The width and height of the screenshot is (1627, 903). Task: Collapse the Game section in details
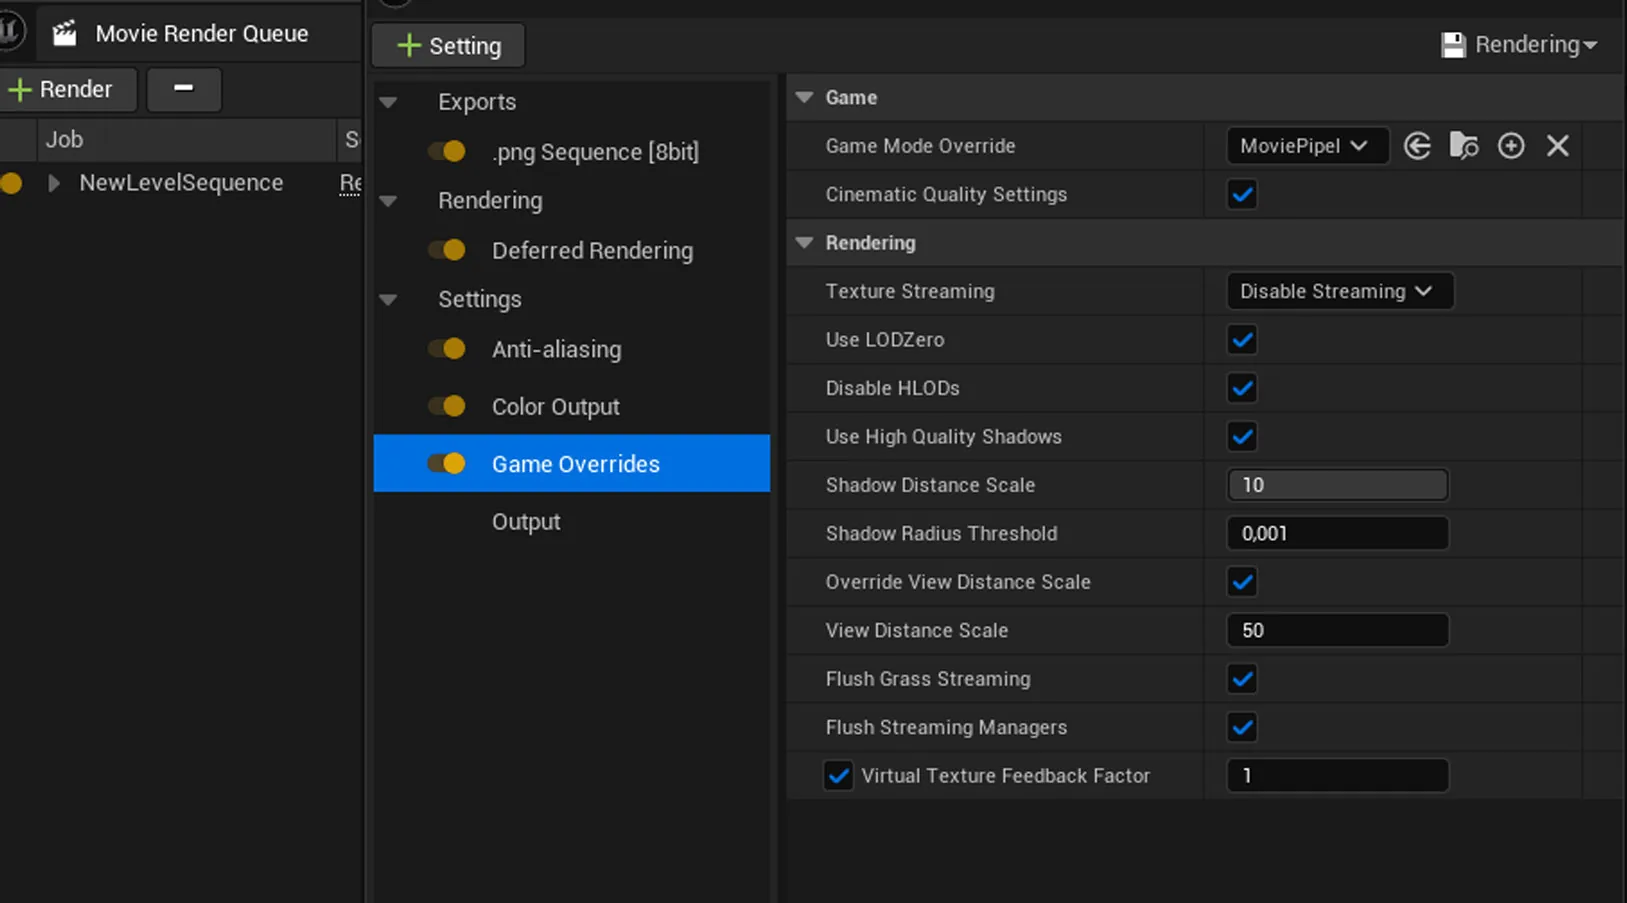[x=804, y=97]
